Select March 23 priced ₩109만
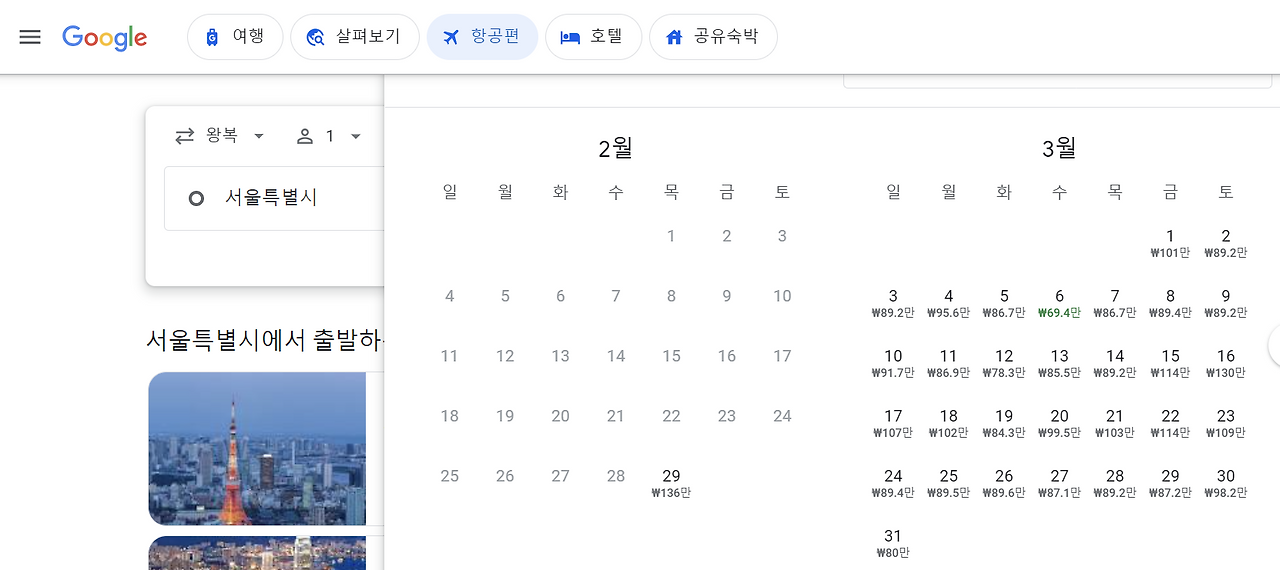Viewport: 1280px width, 570px height. click(x=1226, y=423)
